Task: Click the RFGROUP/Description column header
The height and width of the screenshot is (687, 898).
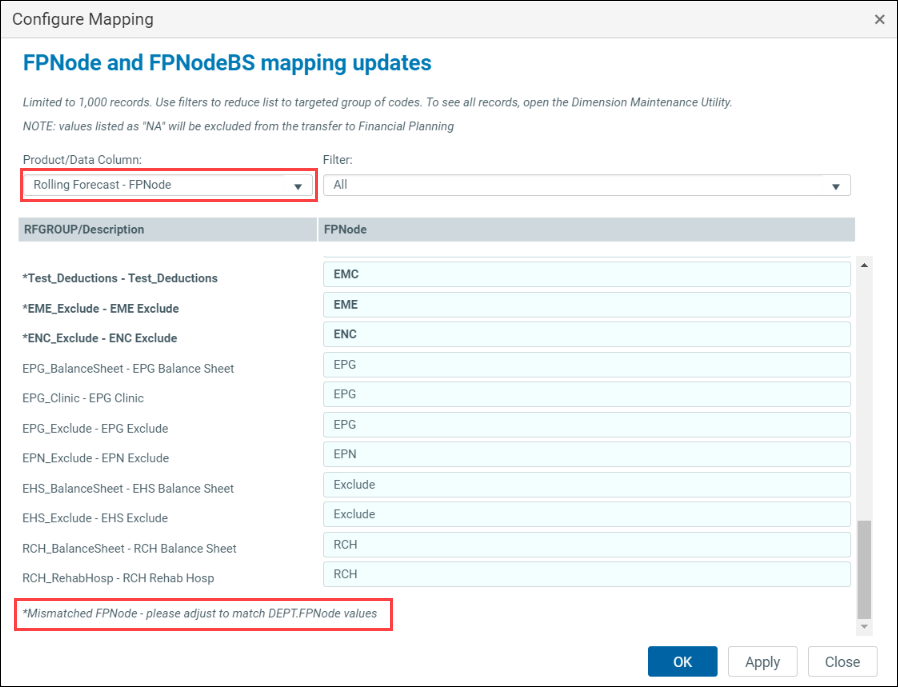Action: tap(167, 230)
